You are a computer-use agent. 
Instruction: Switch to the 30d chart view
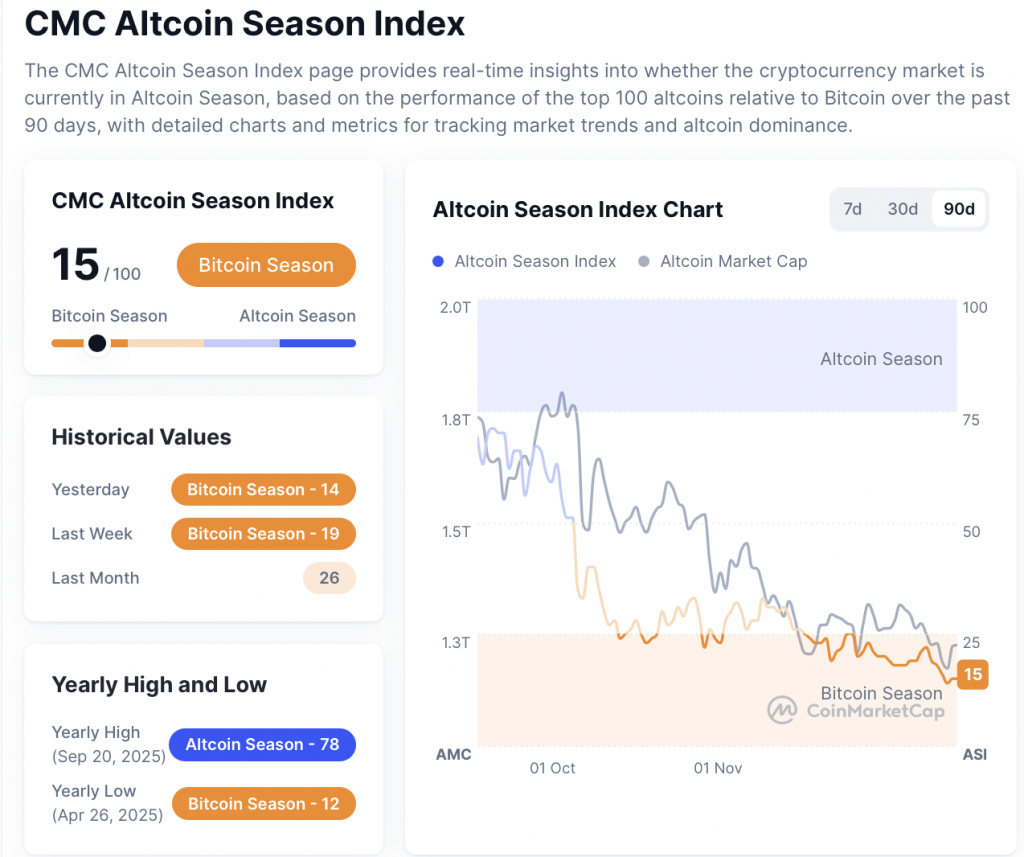(x=902, y=209)
